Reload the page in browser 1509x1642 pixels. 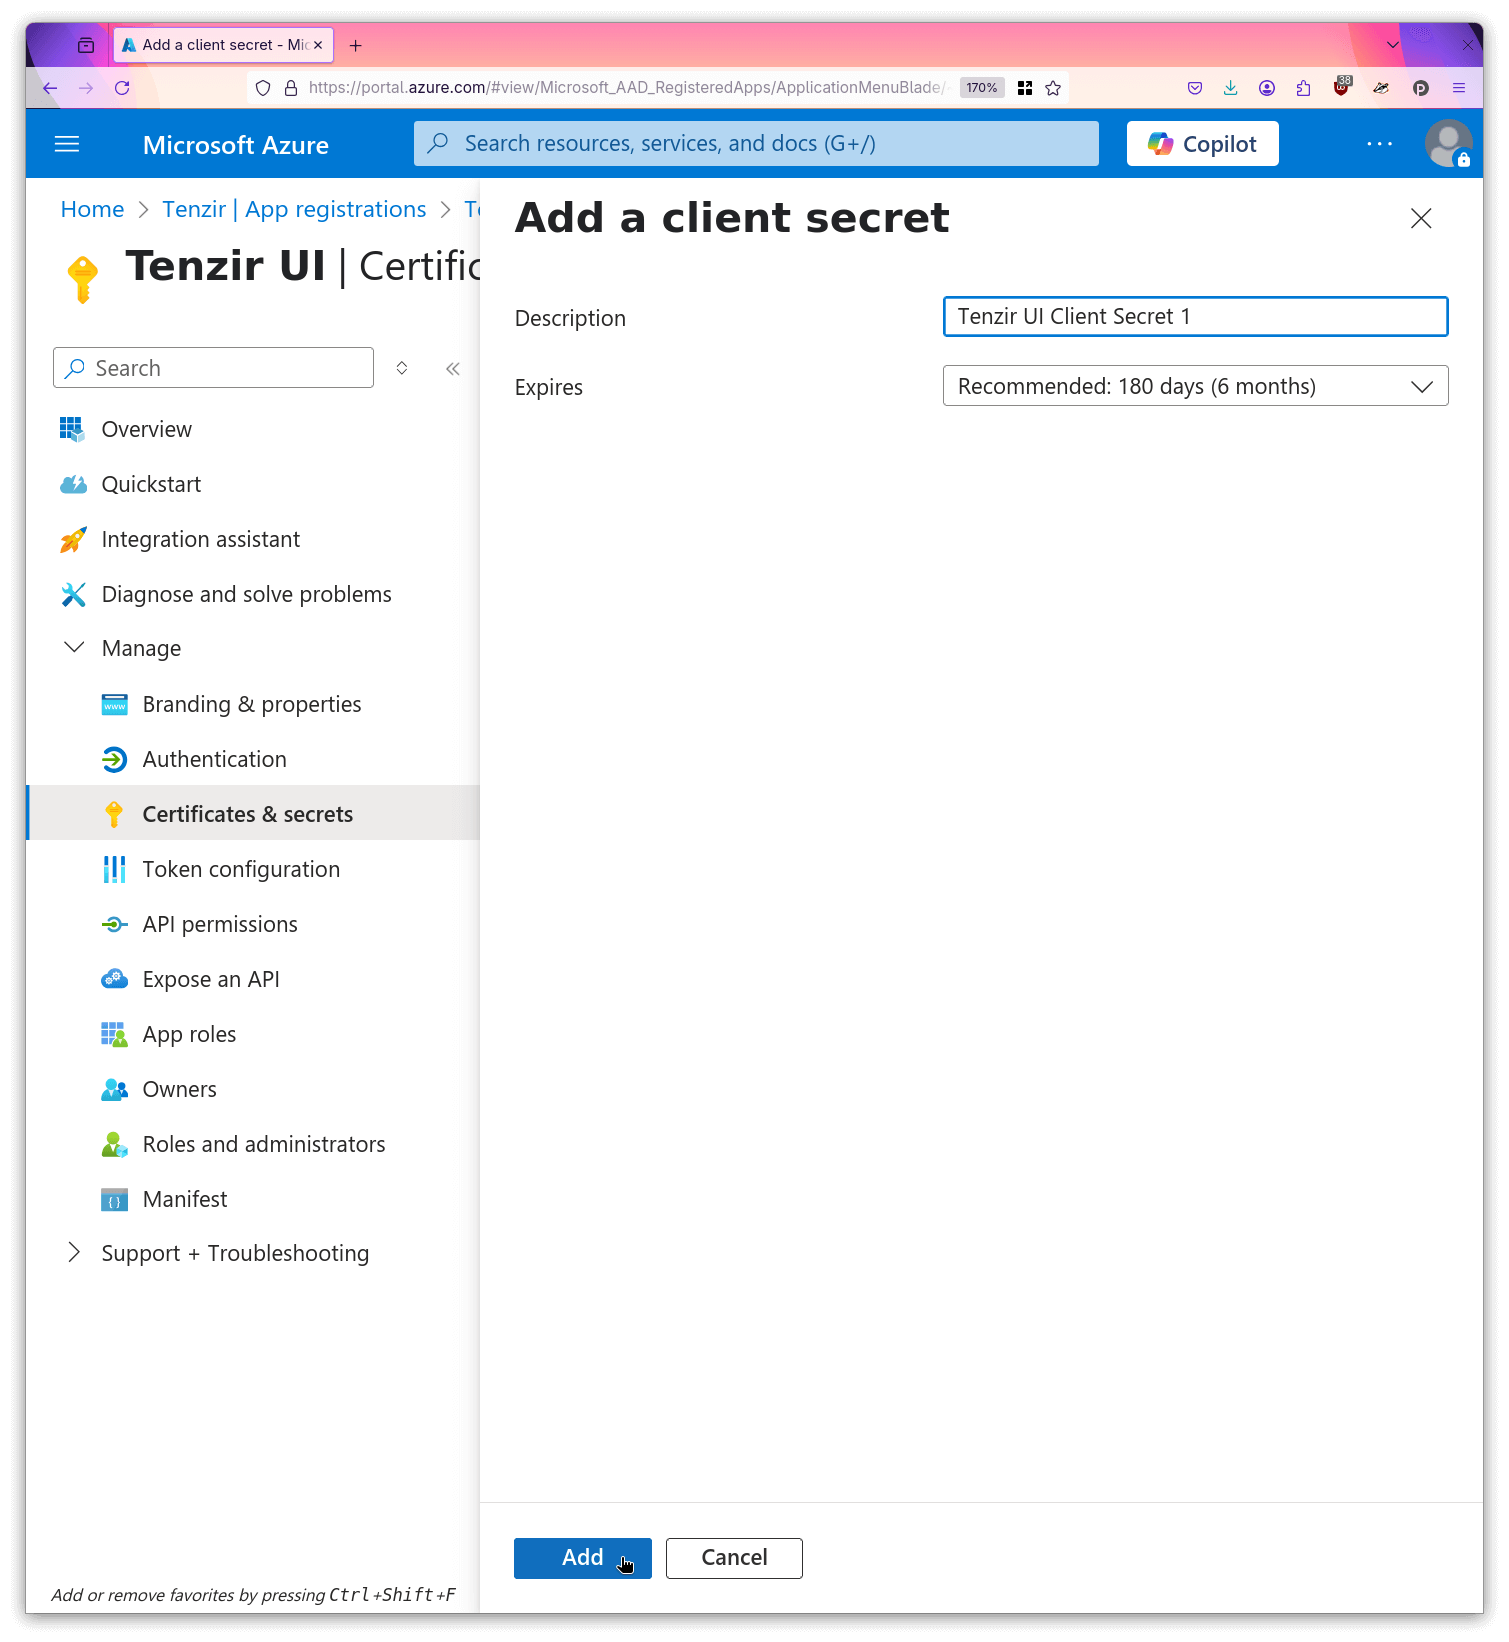pos(122,88)
